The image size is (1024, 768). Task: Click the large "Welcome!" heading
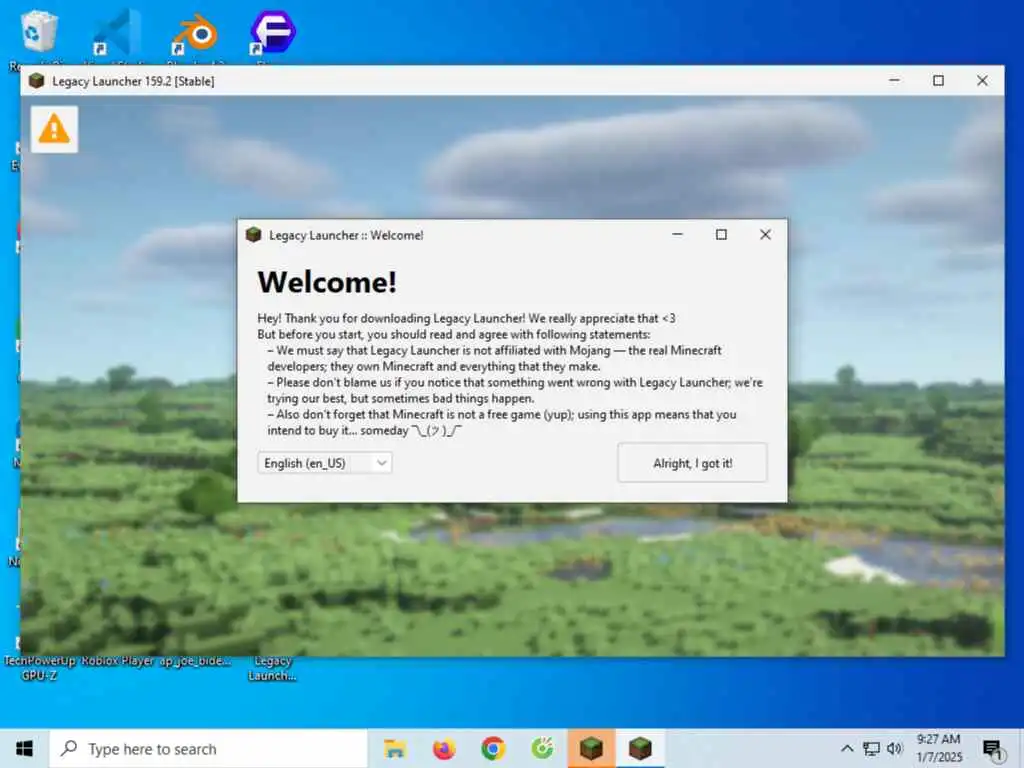click(x=327, y=282)
